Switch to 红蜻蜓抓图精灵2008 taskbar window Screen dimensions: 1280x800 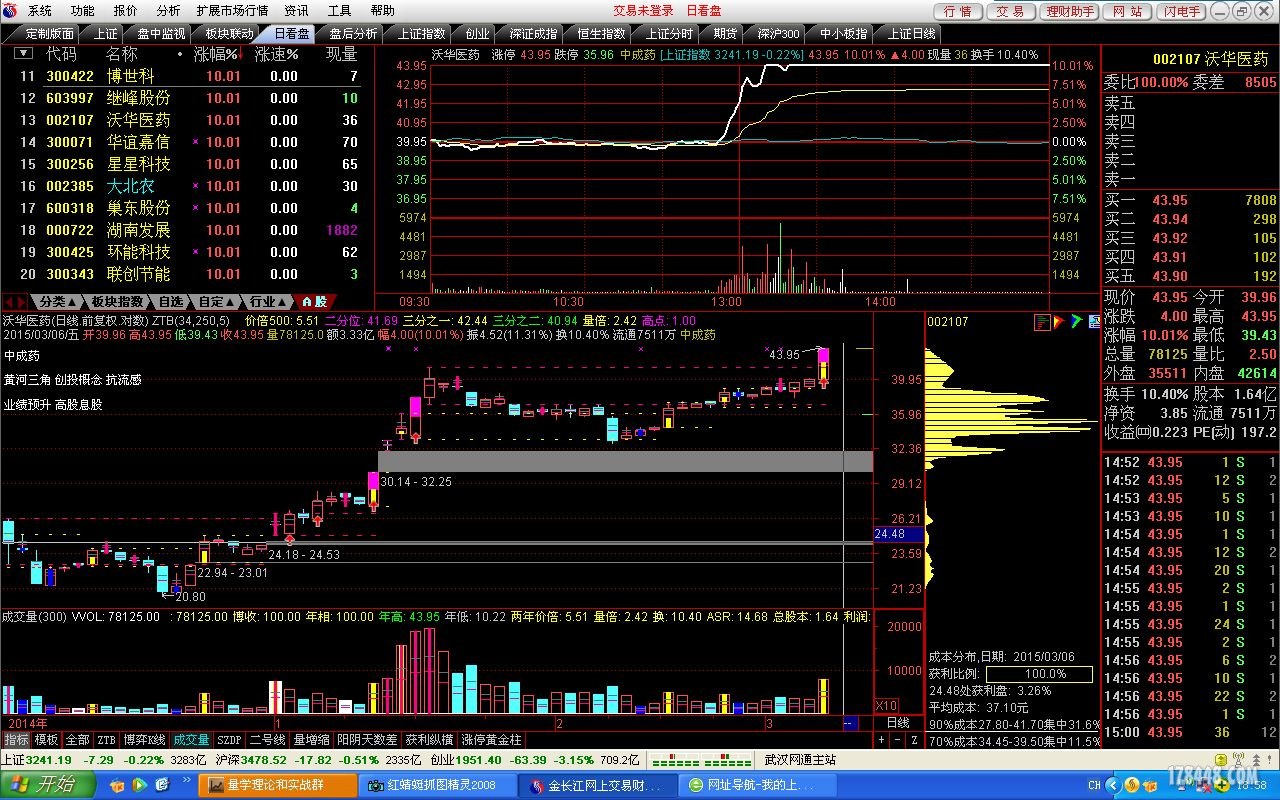438,785
